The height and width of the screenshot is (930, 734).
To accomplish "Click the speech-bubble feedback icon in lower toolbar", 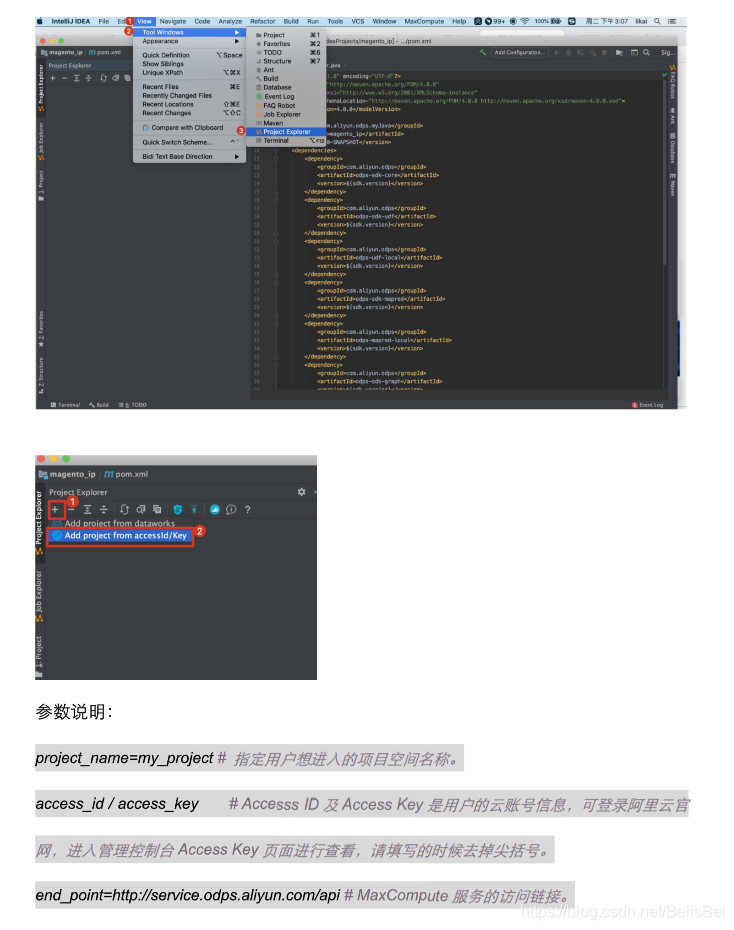I will [231, 509].
